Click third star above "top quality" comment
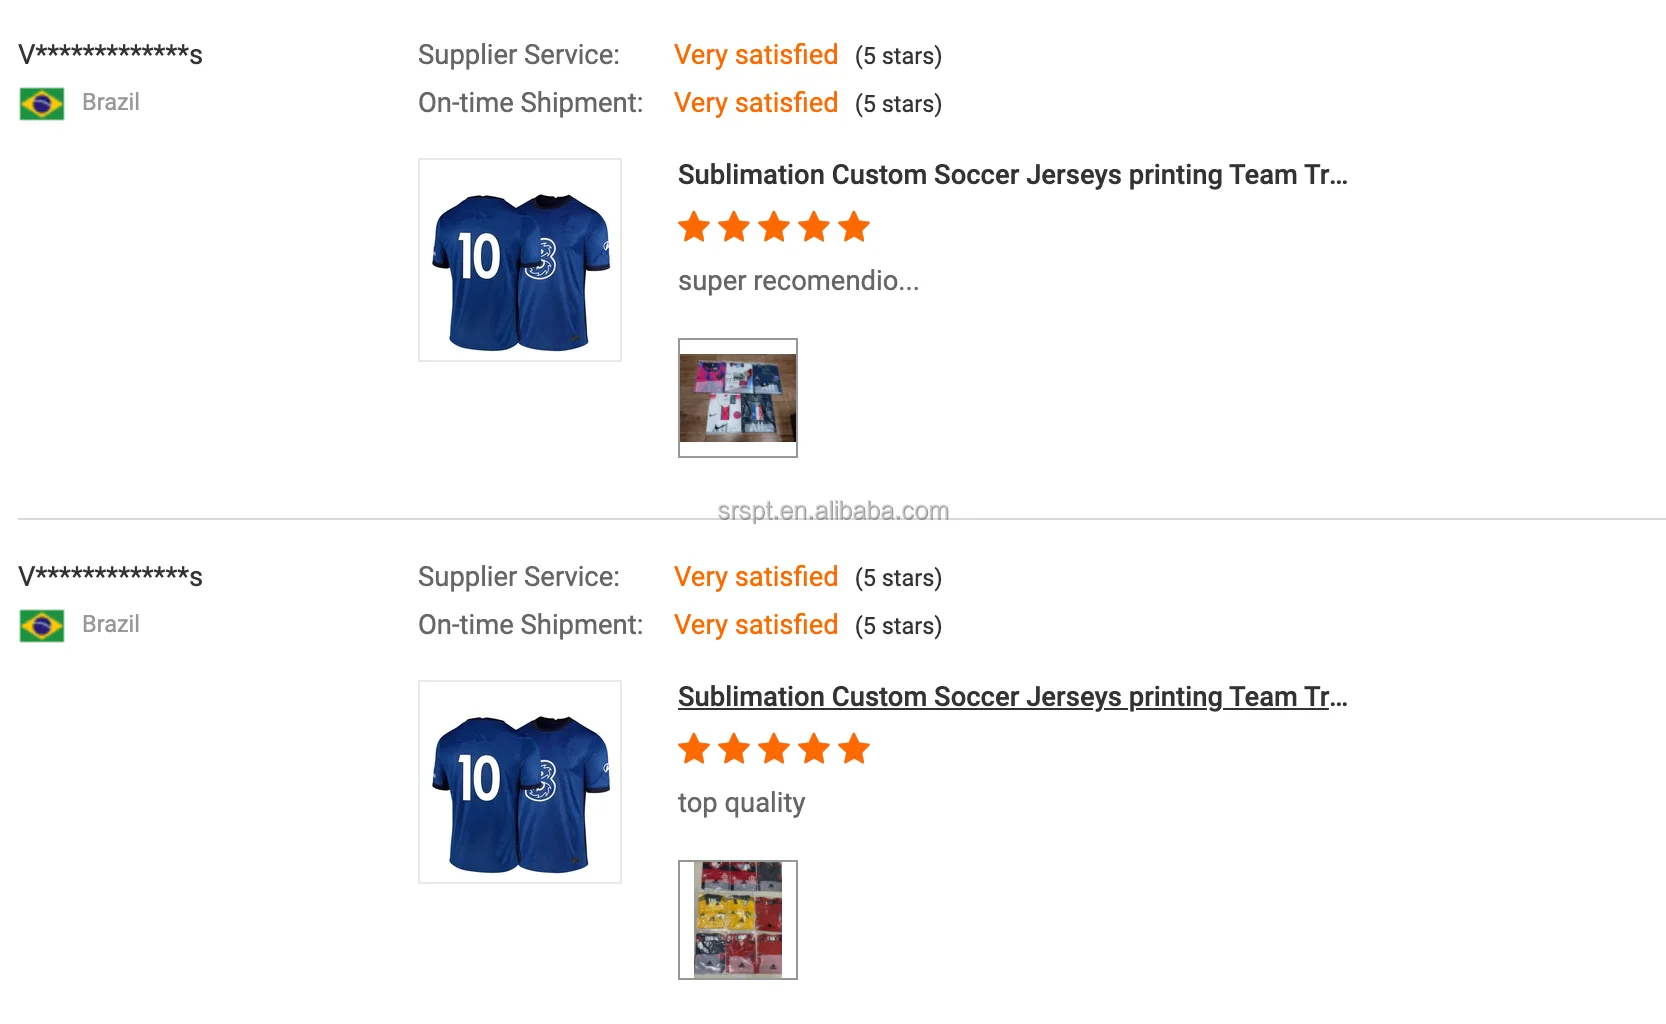 click(x=774, y=749)
